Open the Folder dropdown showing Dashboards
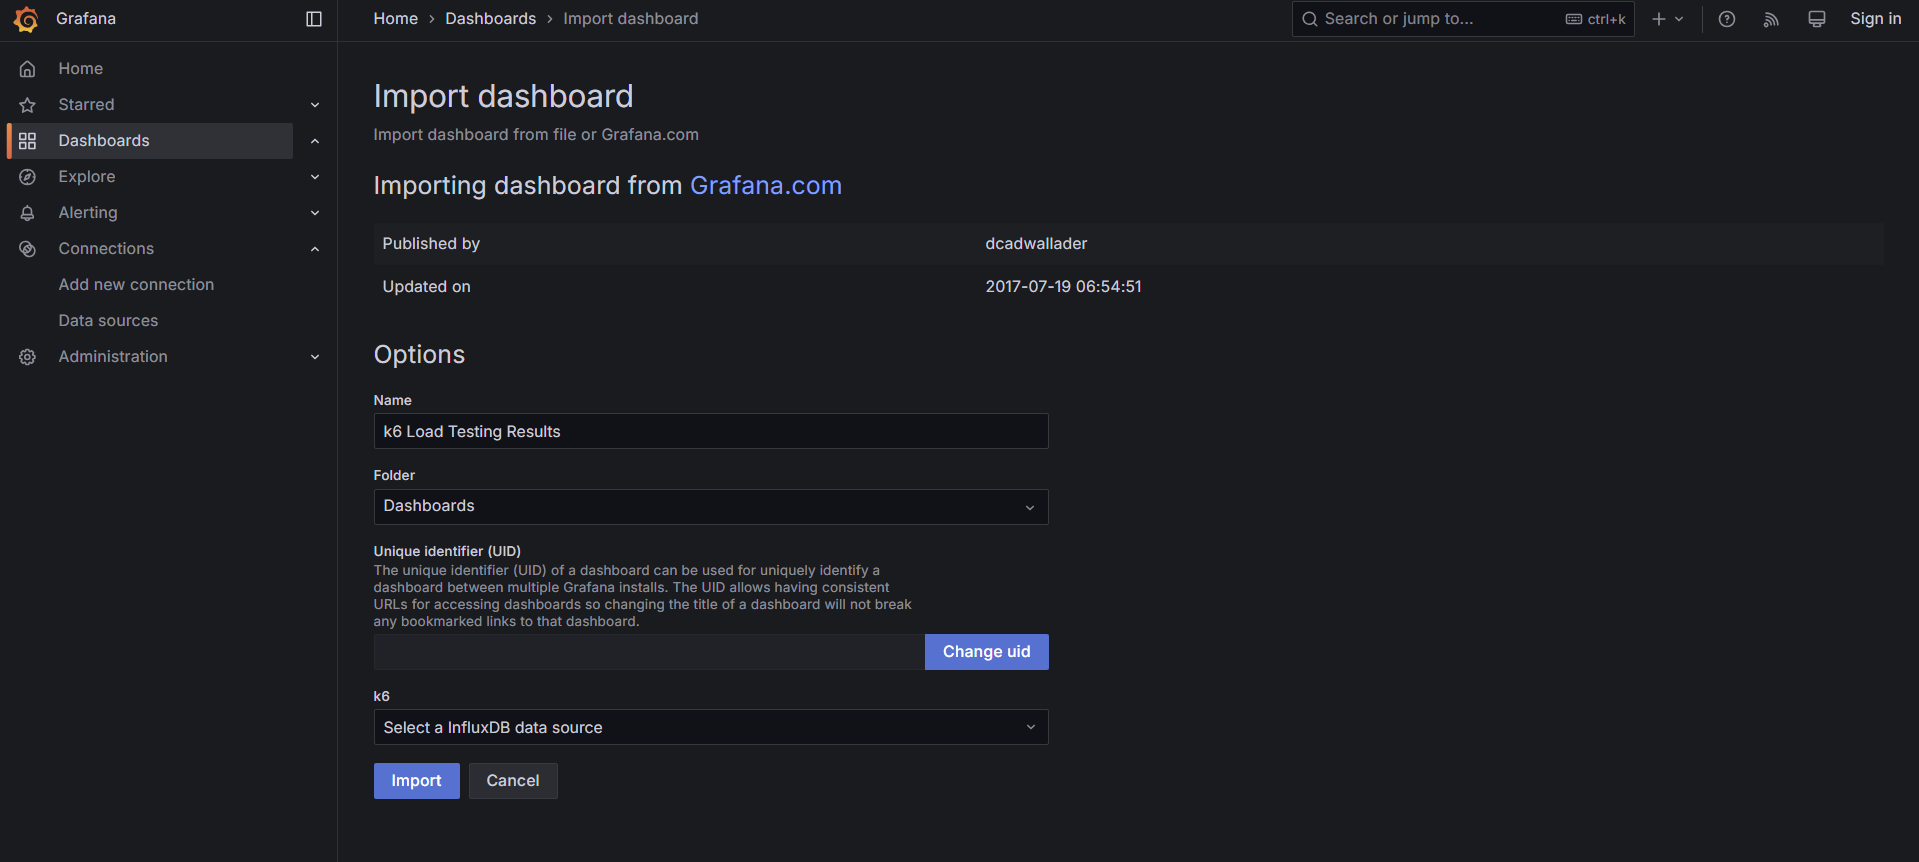The width and height of the screenshot is (1919, 862). point(711,507)
